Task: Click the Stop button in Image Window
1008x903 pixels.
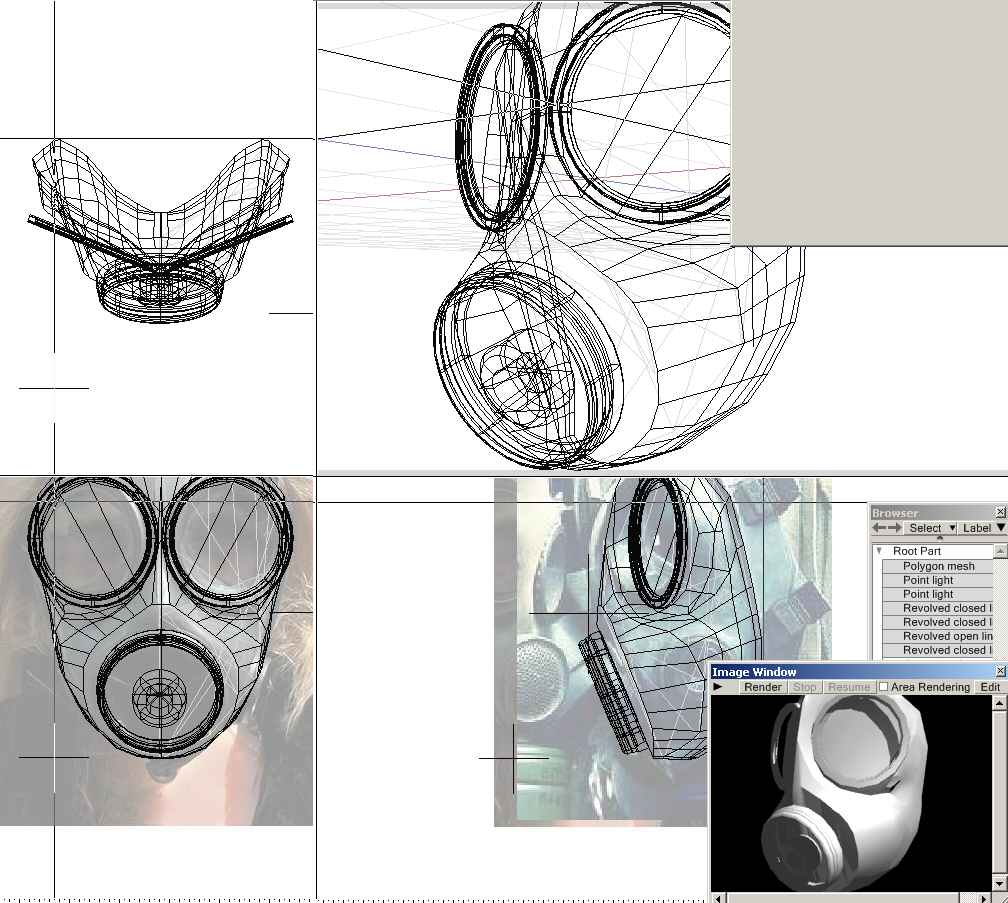Action: coord(804,687)
